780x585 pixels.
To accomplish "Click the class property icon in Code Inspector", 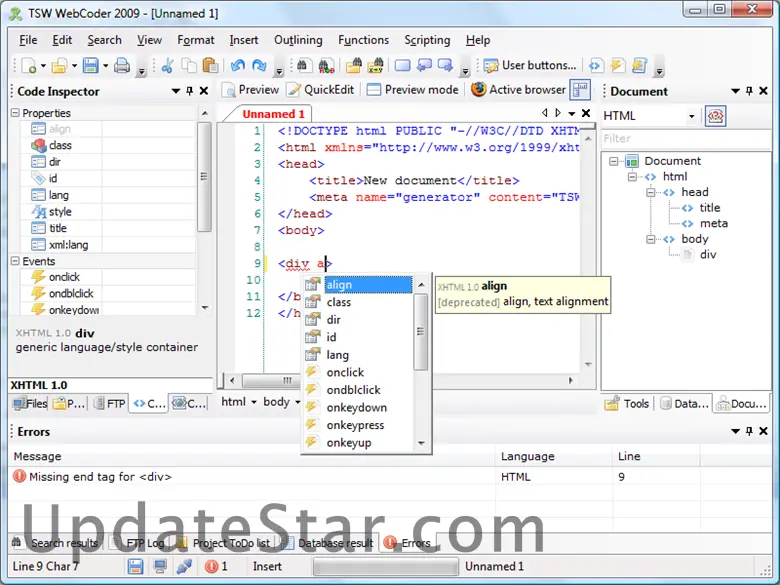I will [x=38, y=145].
